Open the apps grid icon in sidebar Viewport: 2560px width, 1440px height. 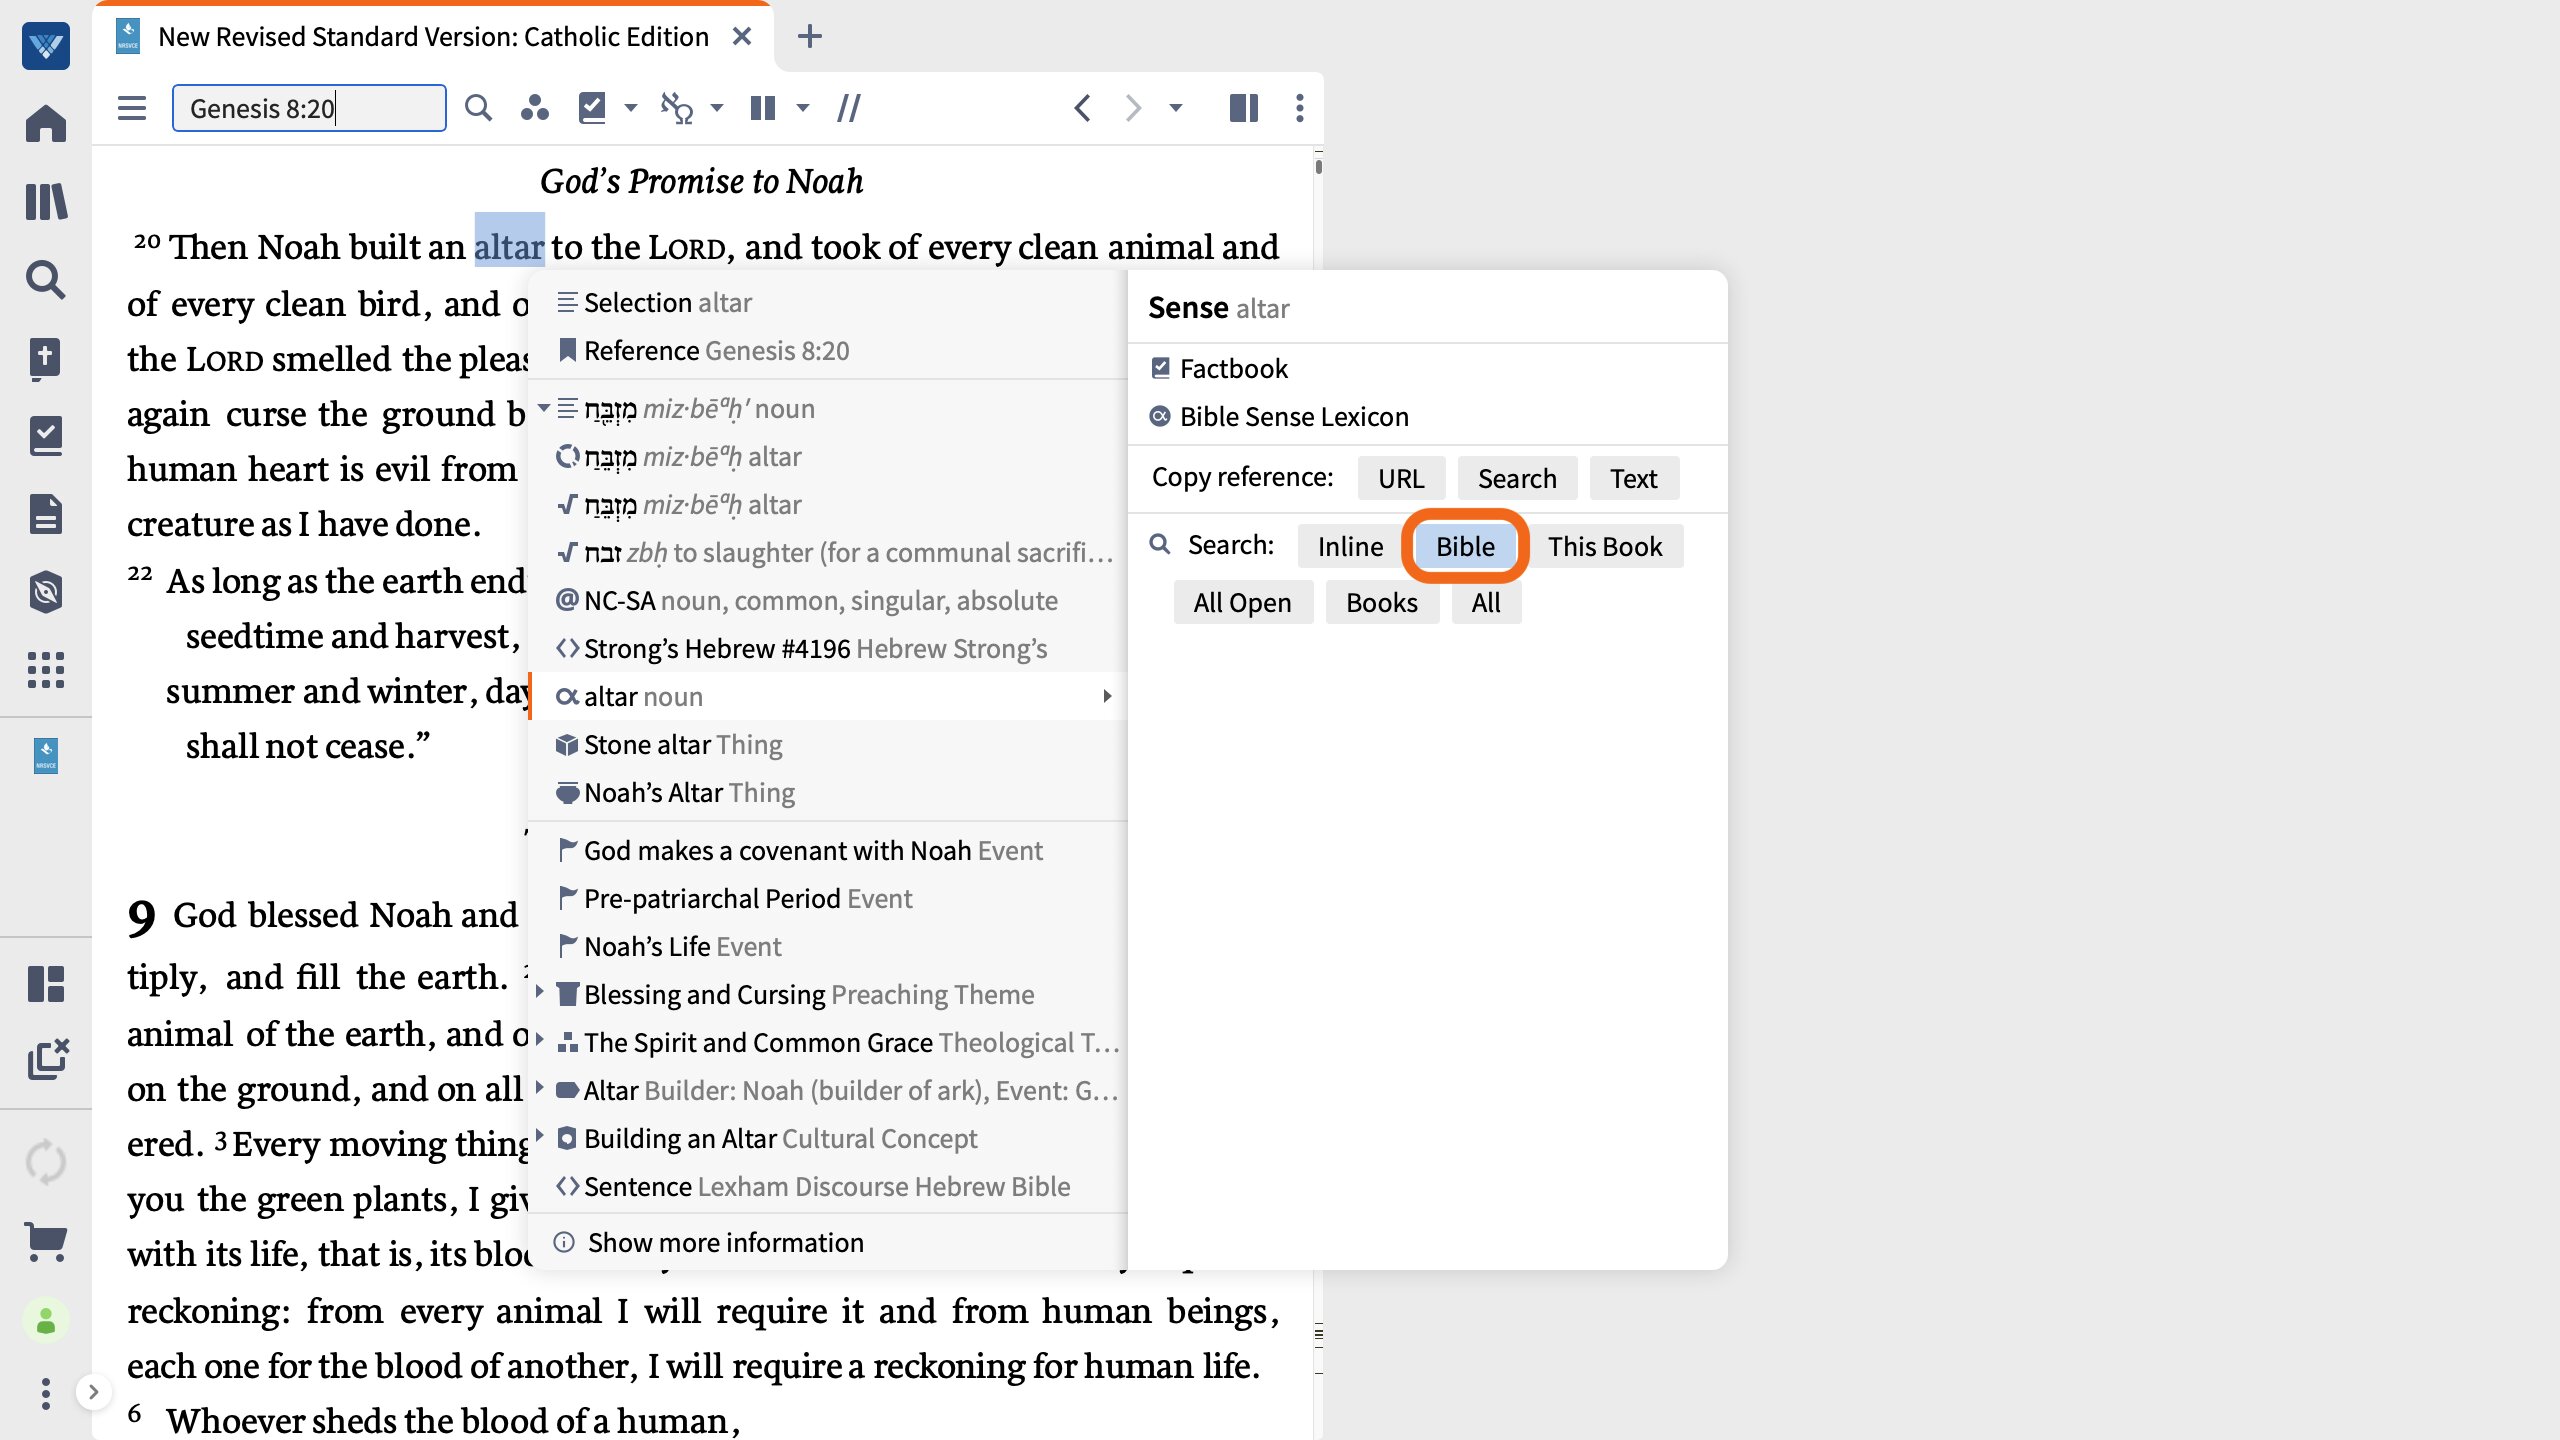click(46, 670)
